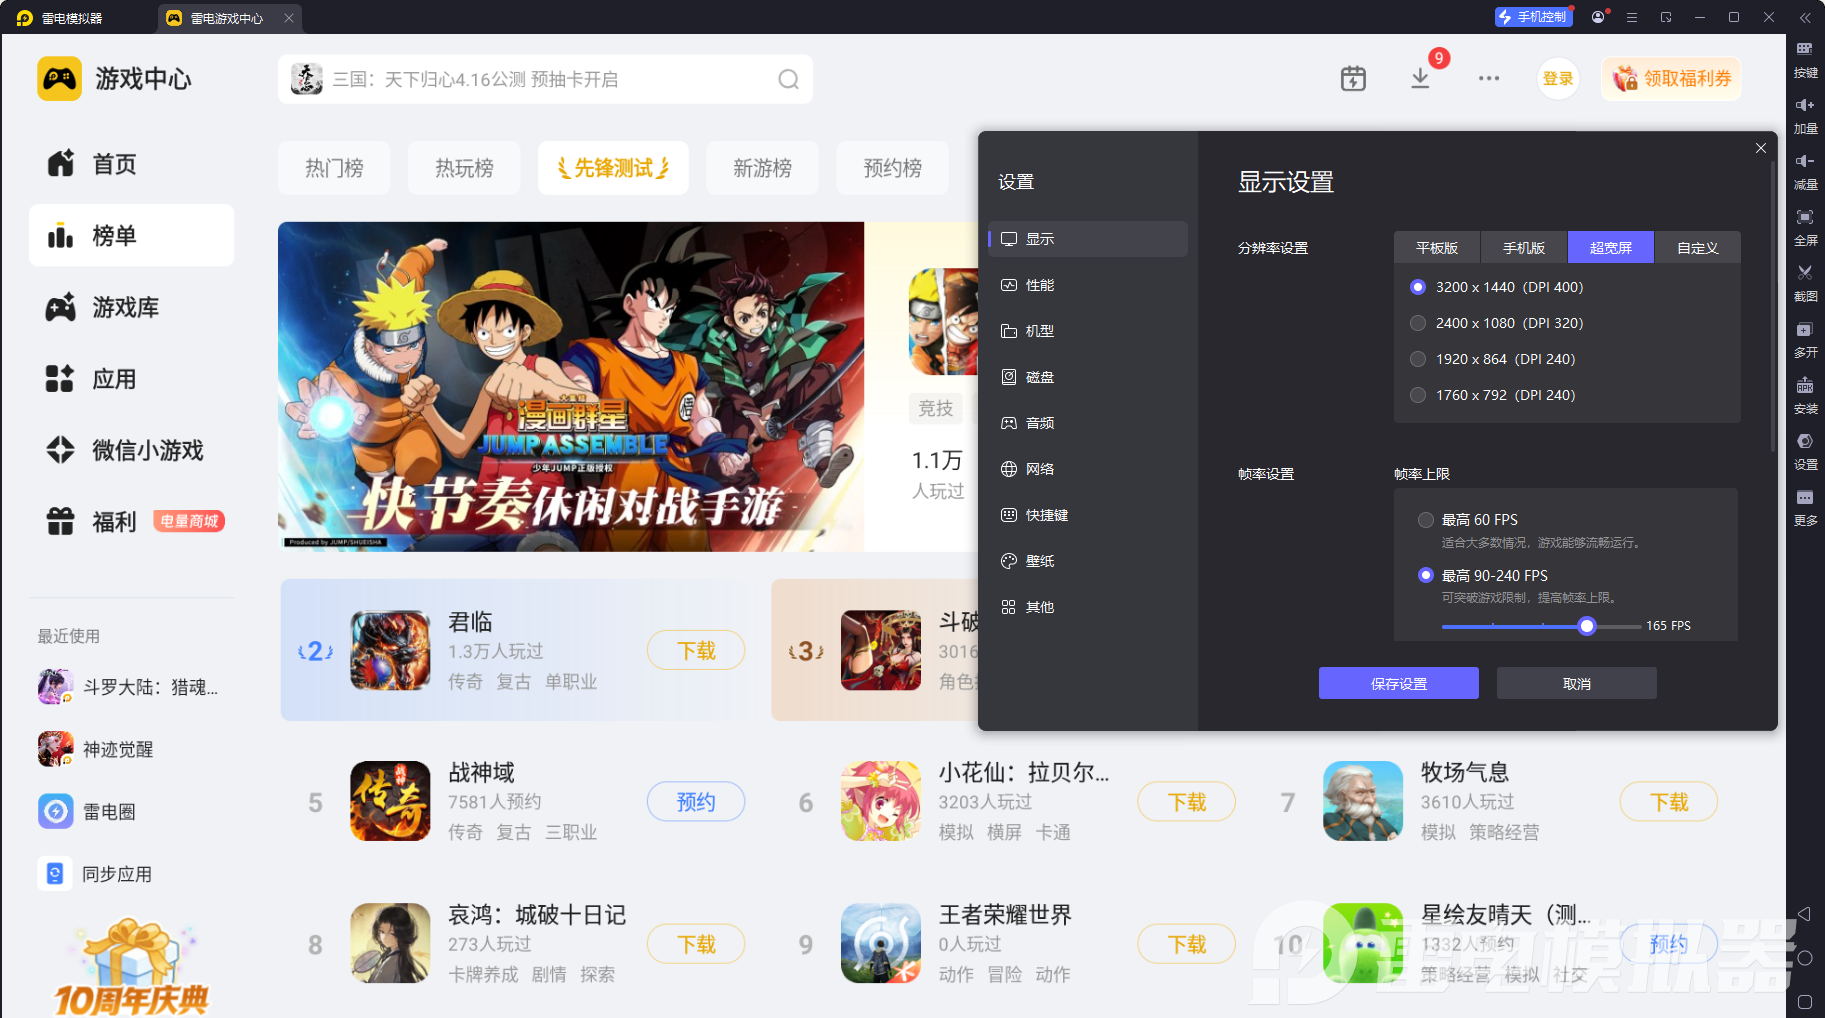
Task: Click the search magnifier icon
Action: (x=789, y=79)
